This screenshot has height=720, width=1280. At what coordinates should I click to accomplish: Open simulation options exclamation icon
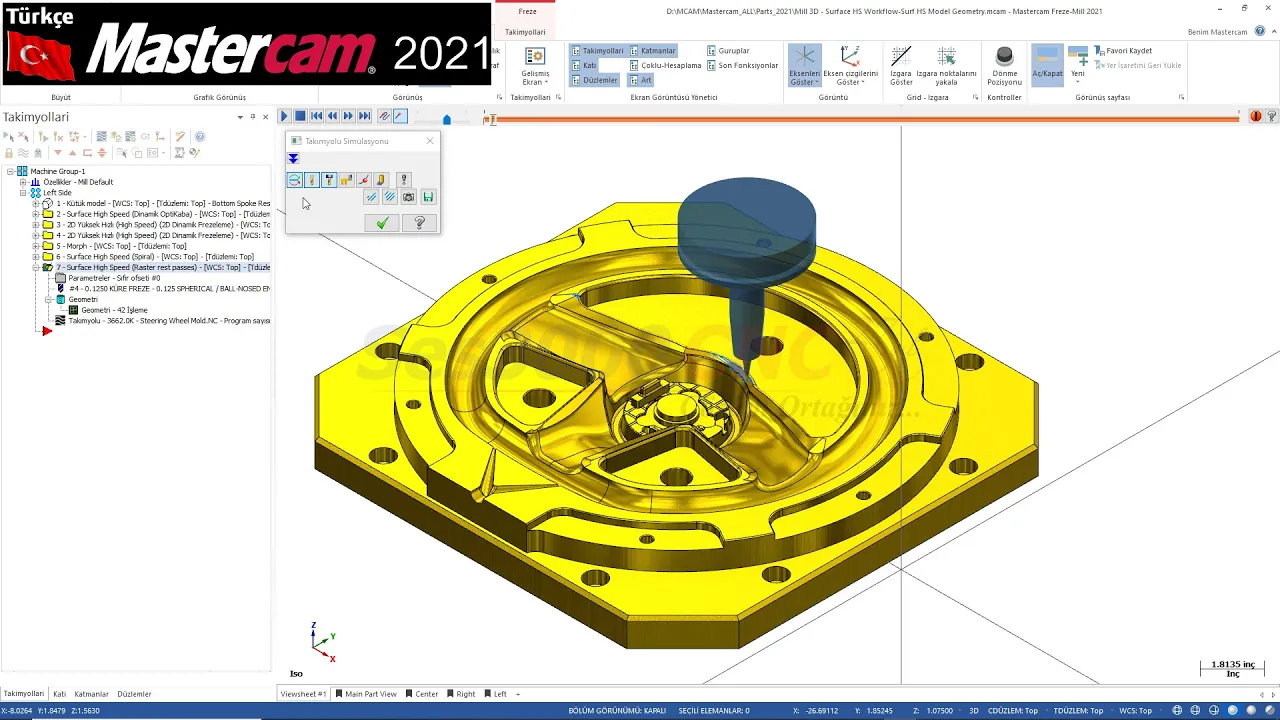404,180
